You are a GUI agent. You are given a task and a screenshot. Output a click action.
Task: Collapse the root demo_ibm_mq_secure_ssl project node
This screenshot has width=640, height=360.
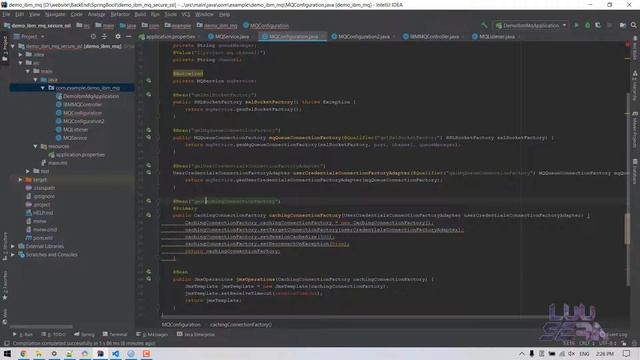click(x=13, y=46)
